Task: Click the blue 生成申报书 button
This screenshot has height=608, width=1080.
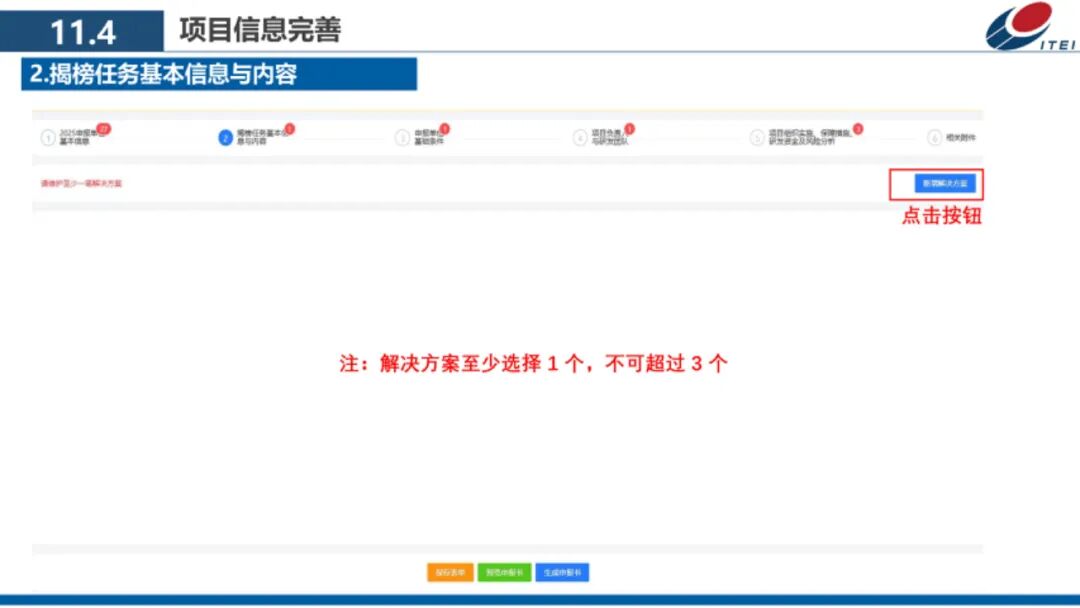Action: click(x=563, y=572)
